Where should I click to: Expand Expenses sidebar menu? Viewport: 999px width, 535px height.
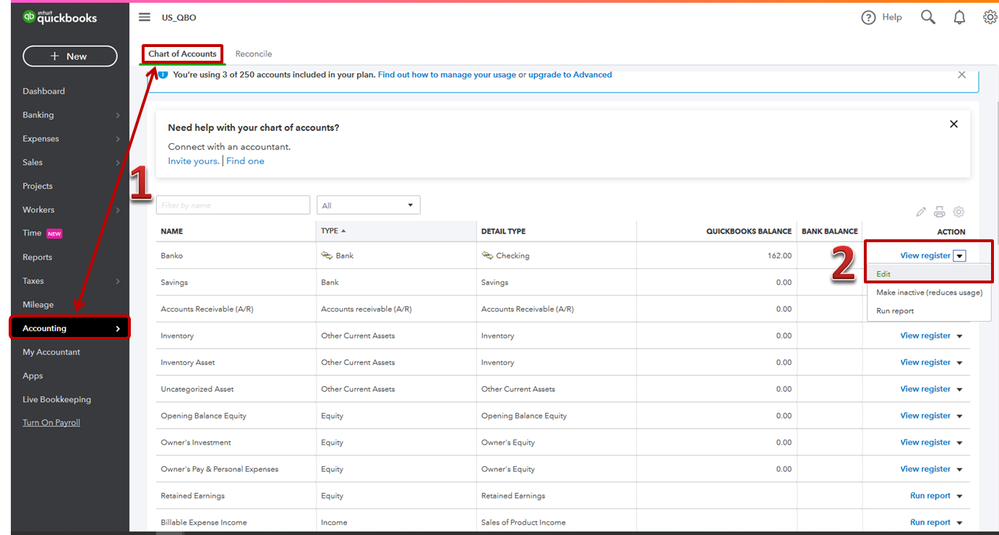pyautogui.click(x=70, y=139)
